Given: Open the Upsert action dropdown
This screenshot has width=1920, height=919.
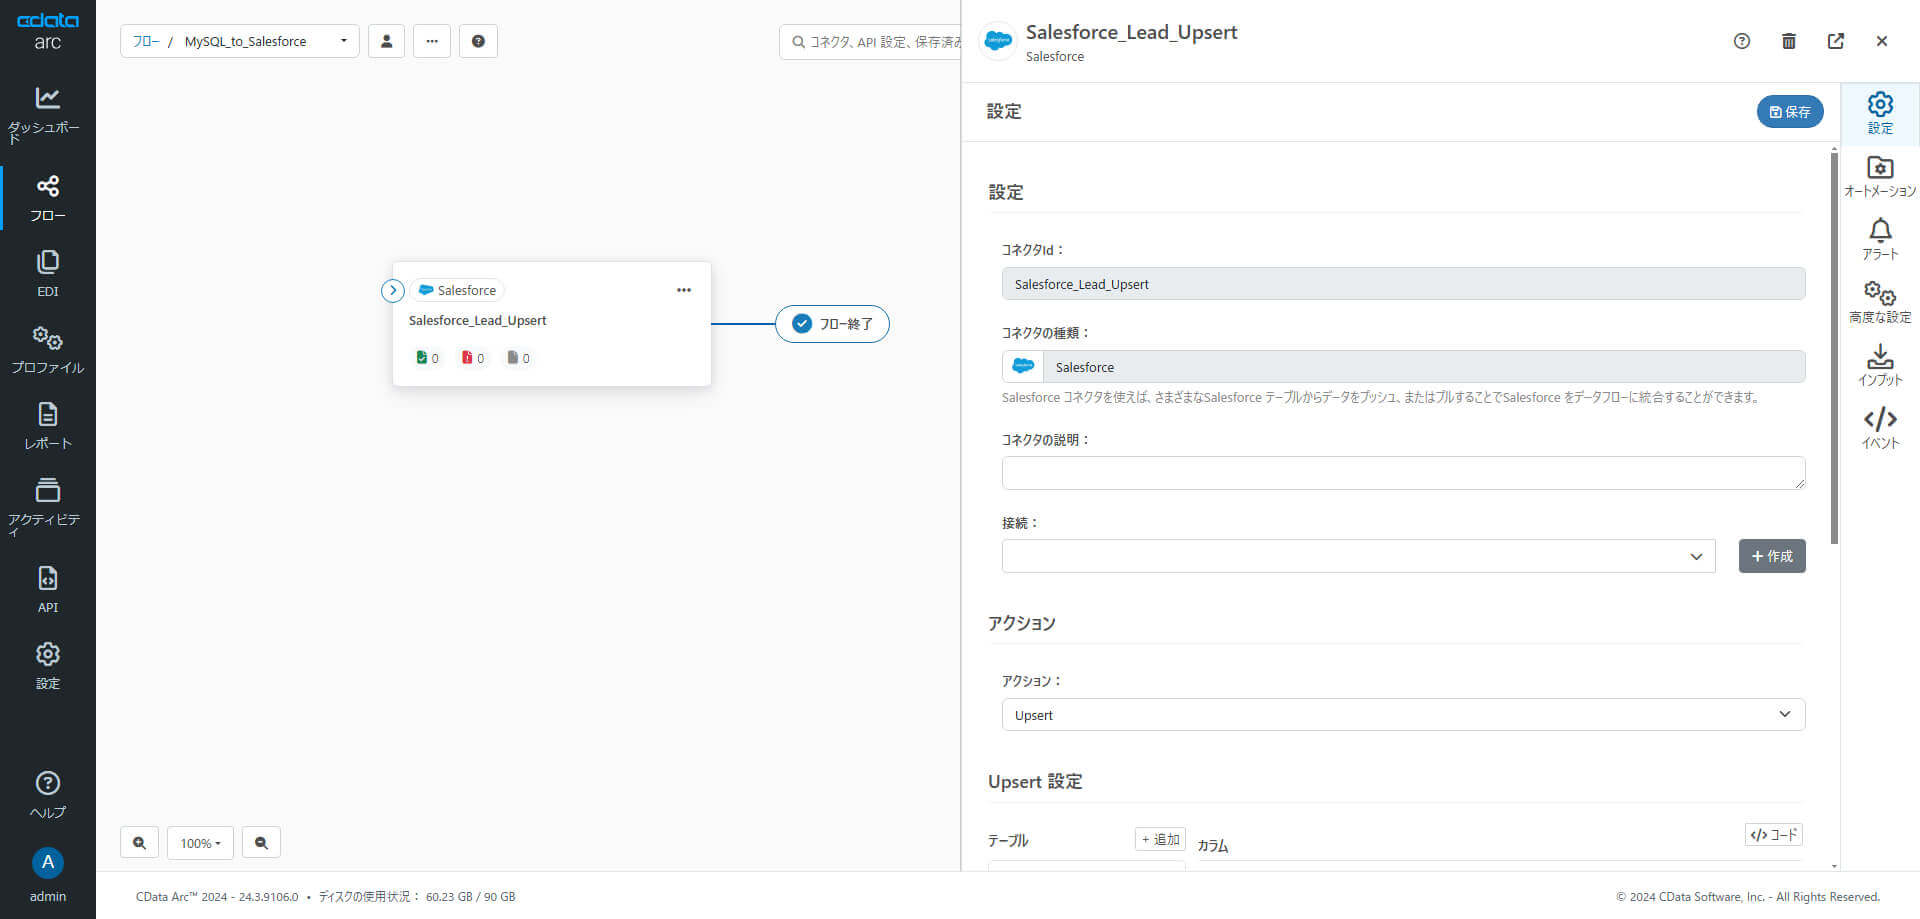Looking at the screenshot, I should (1403, 715).
